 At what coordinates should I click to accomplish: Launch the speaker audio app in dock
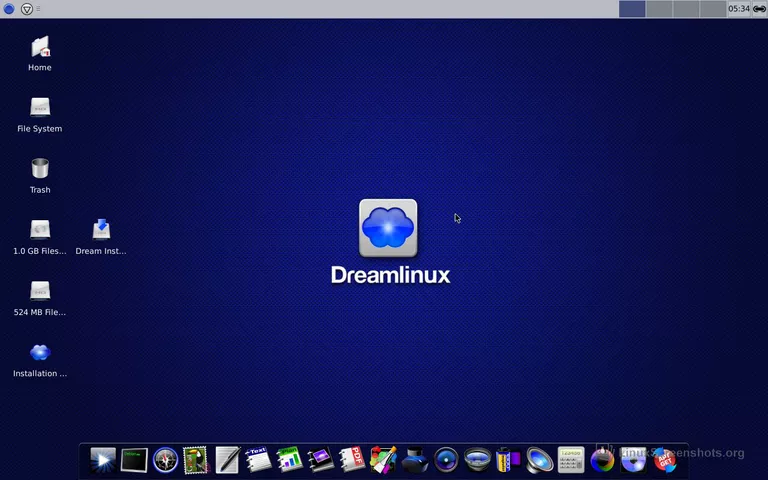point(540,460)
